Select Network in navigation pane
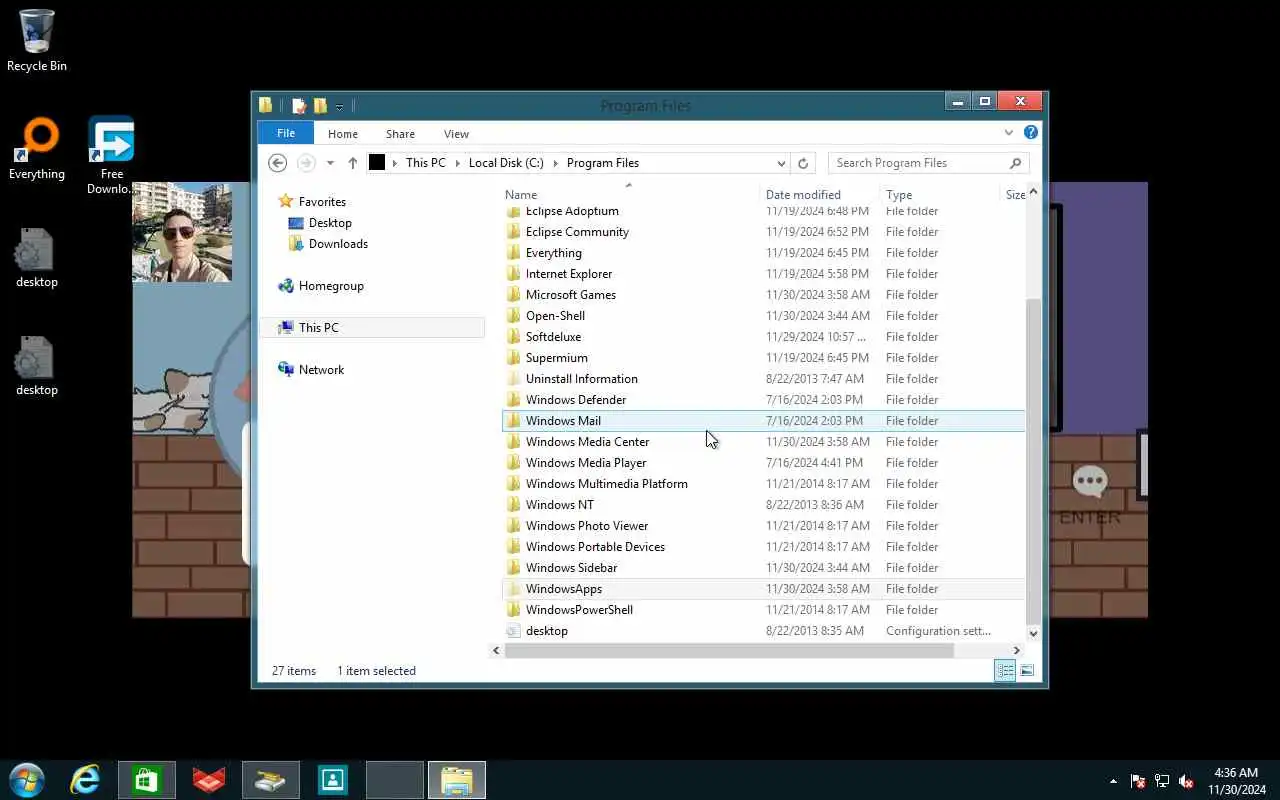Image resolution: width=1280 pixels, height=800 pixels. click(x=321, y=370)
